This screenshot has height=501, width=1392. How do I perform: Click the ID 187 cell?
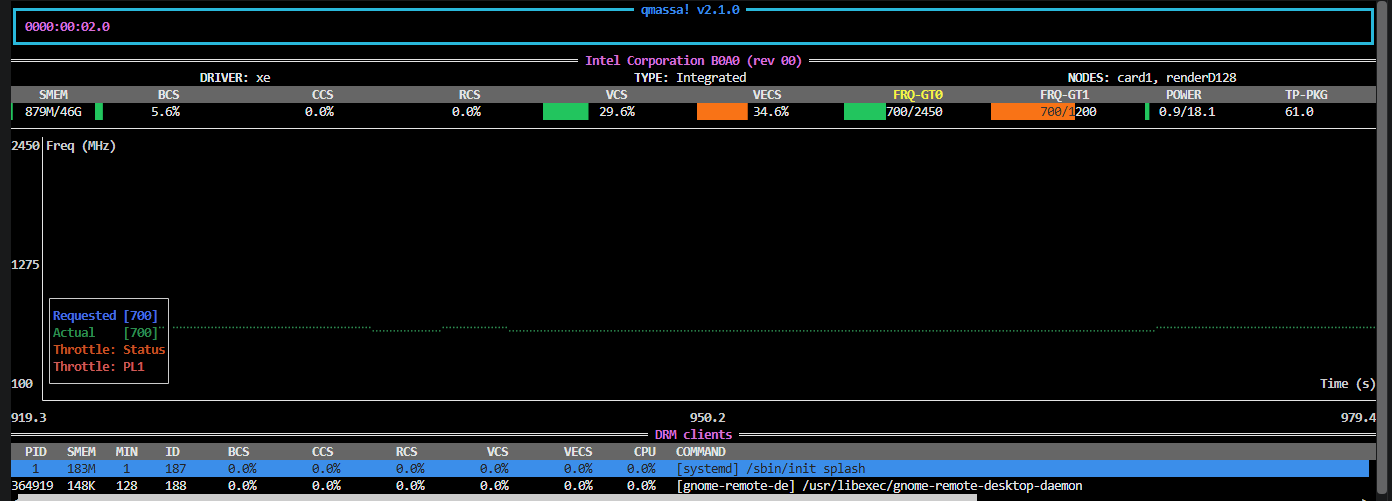(176, 469)
